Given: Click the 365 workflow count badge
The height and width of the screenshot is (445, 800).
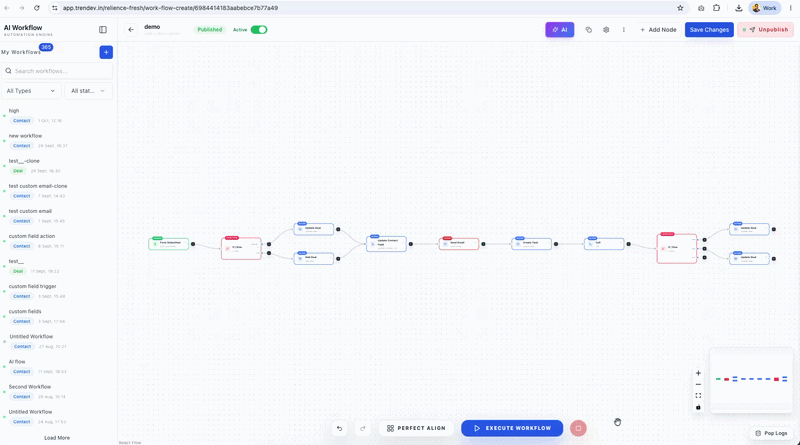Looking at the screenshot, I should pyautogui.click(x=46, y=47).
